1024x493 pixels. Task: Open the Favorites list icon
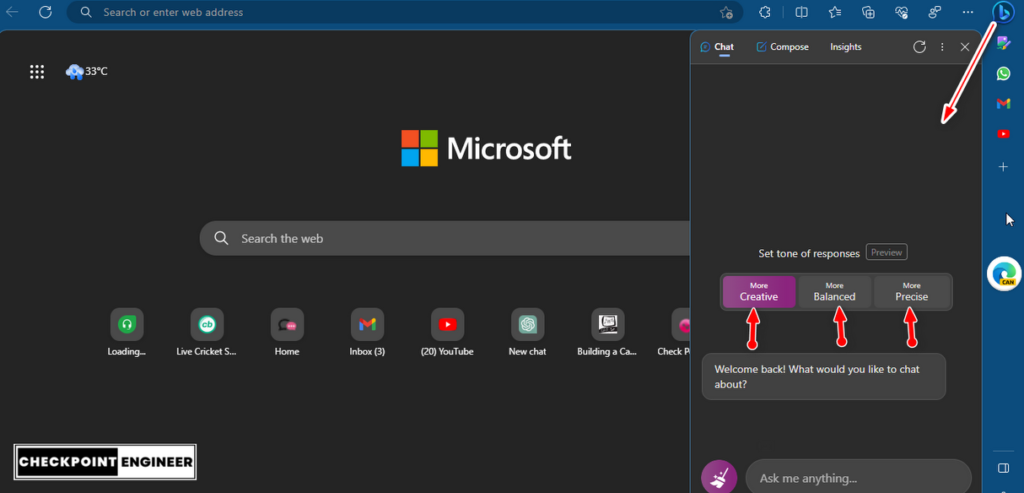coord(835,12)
